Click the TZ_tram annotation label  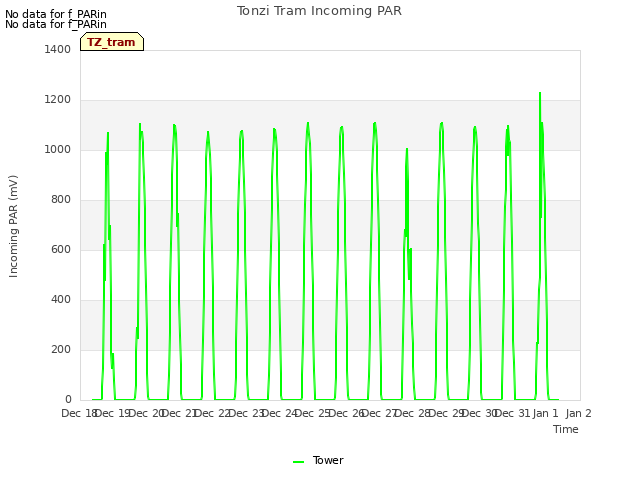pyautogui.click(x=111, y=42)
